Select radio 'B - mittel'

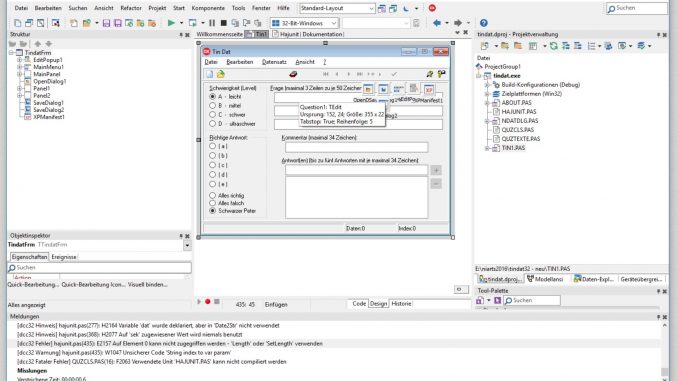(212, 106)
